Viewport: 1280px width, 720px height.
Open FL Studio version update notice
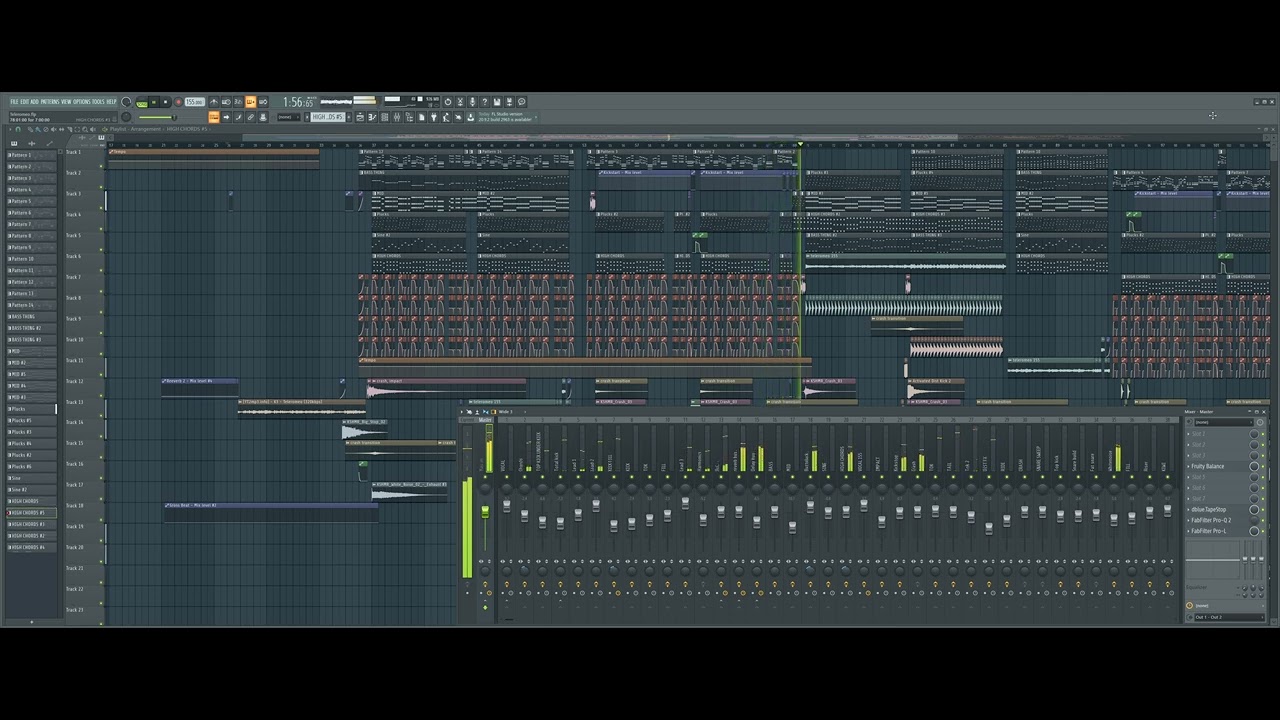pyautogui.click(x=504, y=116)
